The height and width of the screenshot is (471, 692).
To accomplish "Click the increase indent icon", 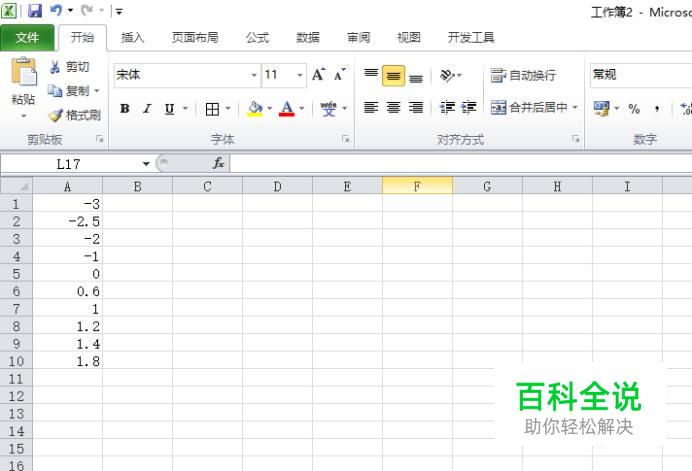I will pyautogui.click(x=469, y=108).
